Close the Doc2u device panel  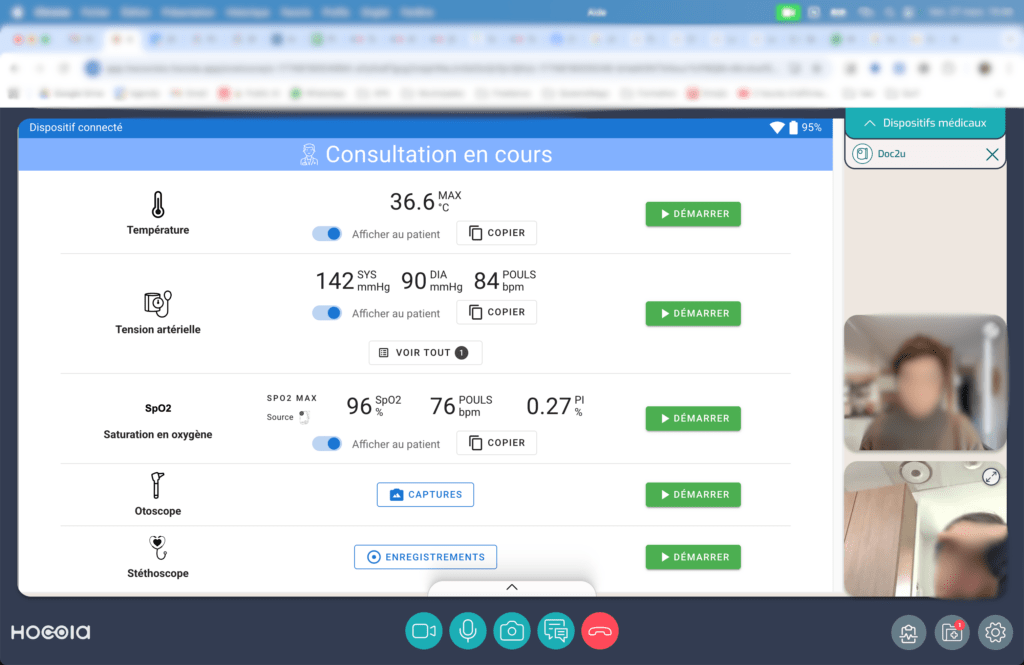[992, 154]
